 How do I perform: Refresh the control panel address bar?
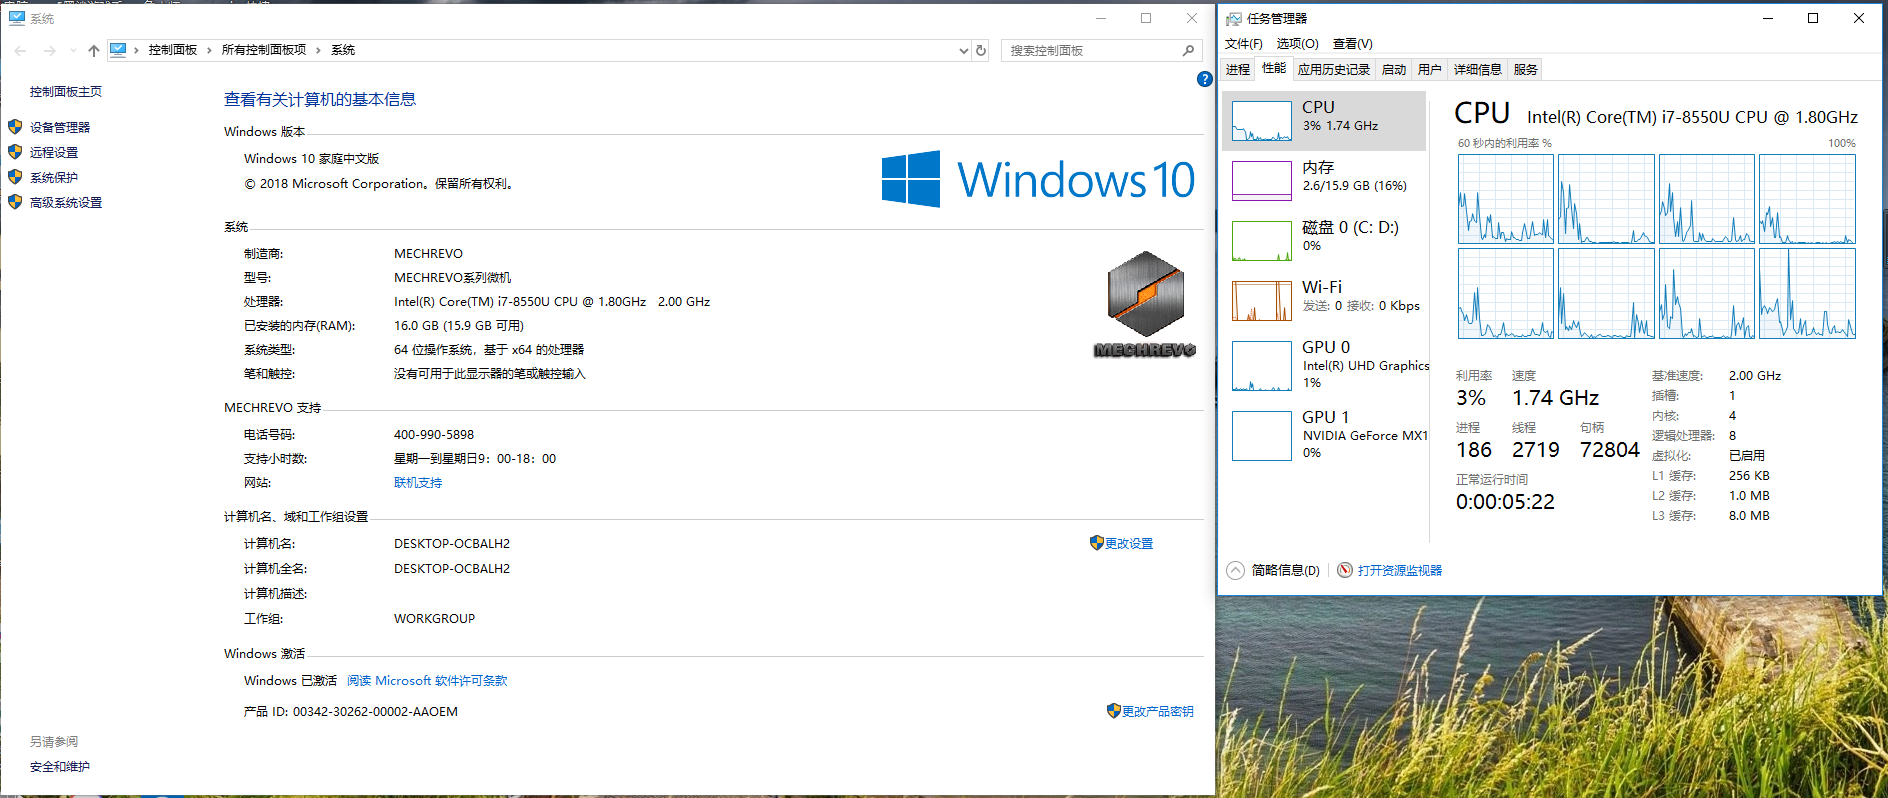click(x=981, y=50)
